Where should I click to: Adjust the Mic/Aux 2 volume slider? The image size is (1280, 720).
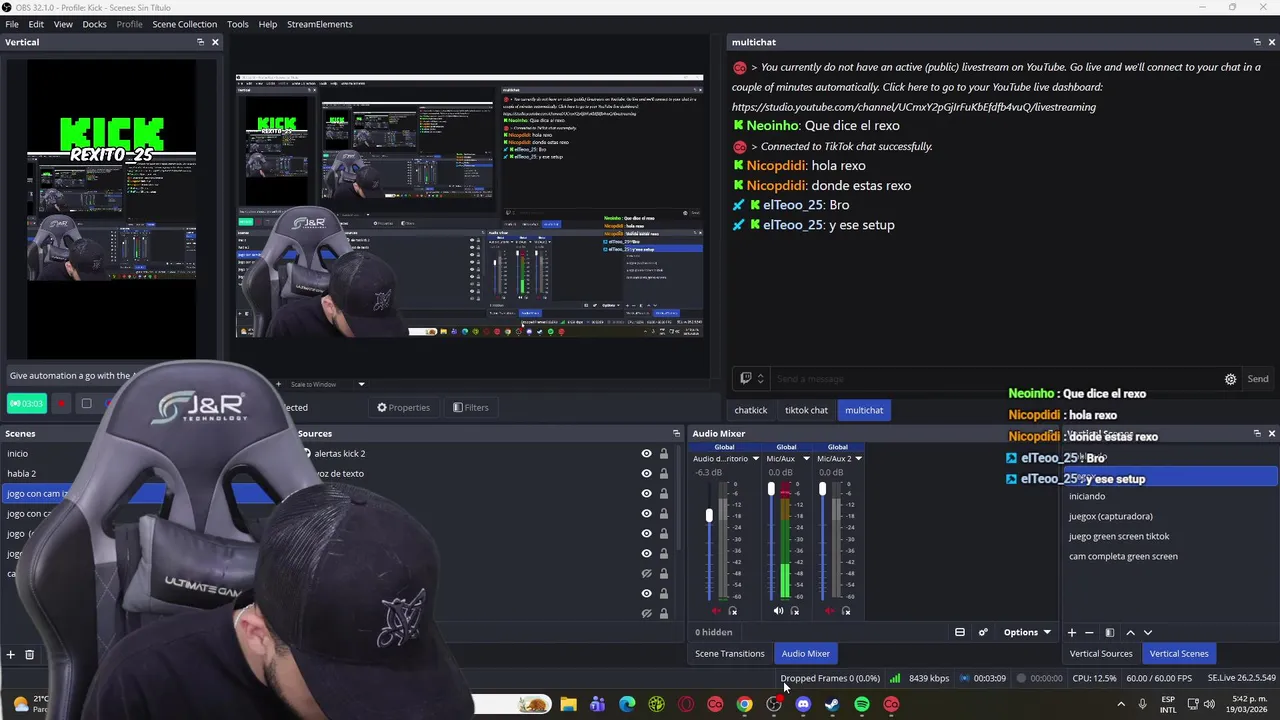pyautogui.click(x=822, y=489)
